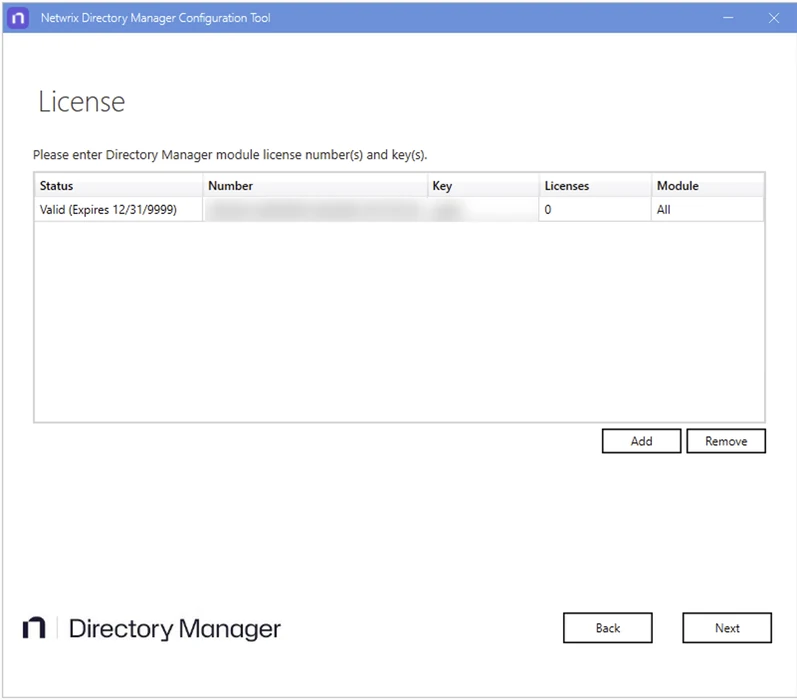The height and width of the screenshot is (700, 797).
Task: Remove the selected license
Action: click(725, 441)
